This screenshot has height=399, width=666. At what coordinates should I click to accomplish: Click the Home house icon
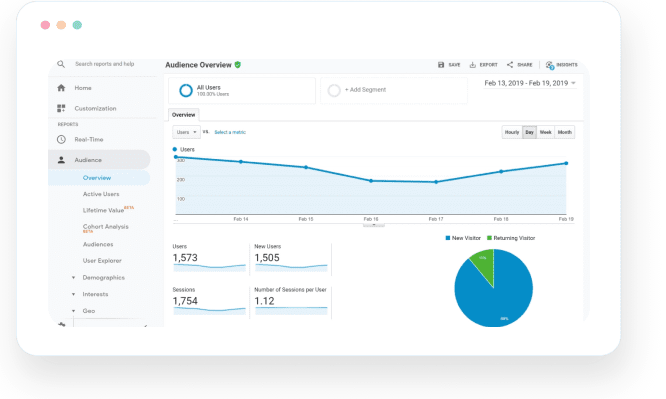click(61, 88)
